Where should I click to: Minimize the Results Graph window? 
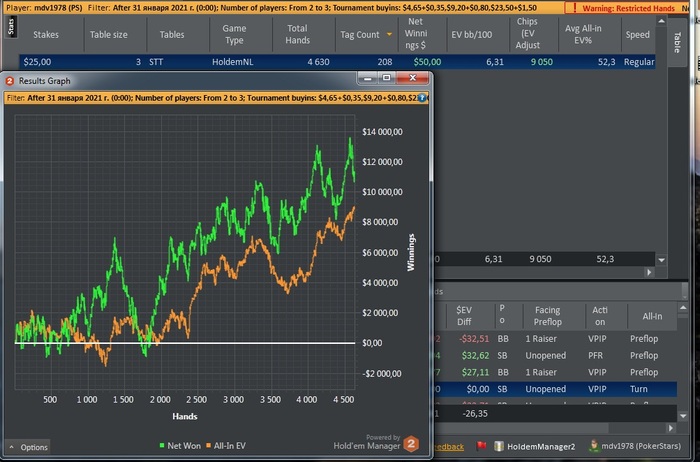point(367,79)
